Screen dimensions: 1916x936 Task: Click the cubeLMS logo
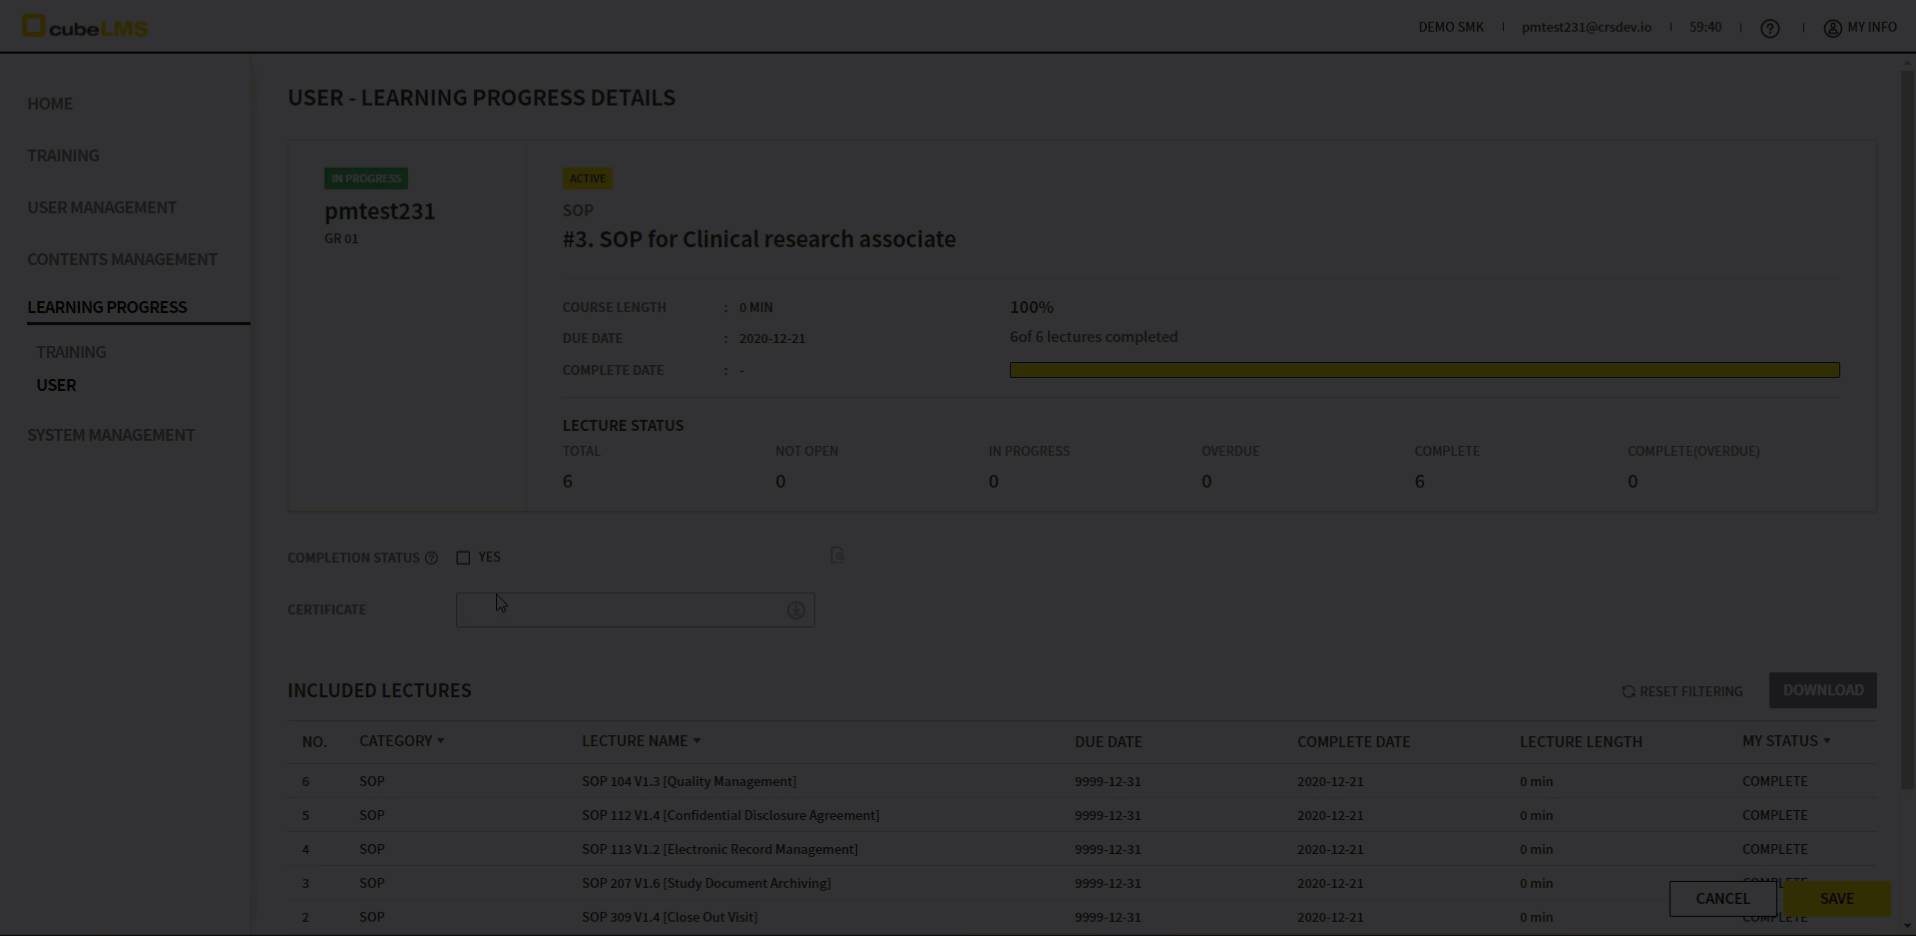pyautogui.click(x=85, y=27)
